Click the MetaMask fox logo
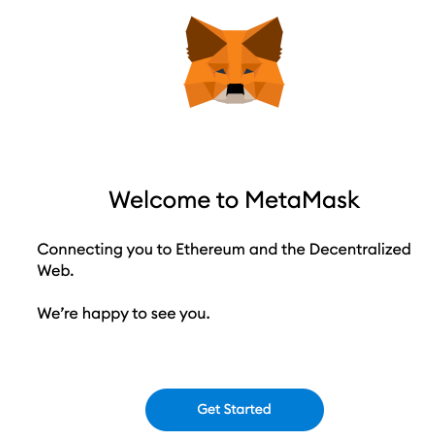This screenshot has width=435, height=441. [x=234, y=62]
